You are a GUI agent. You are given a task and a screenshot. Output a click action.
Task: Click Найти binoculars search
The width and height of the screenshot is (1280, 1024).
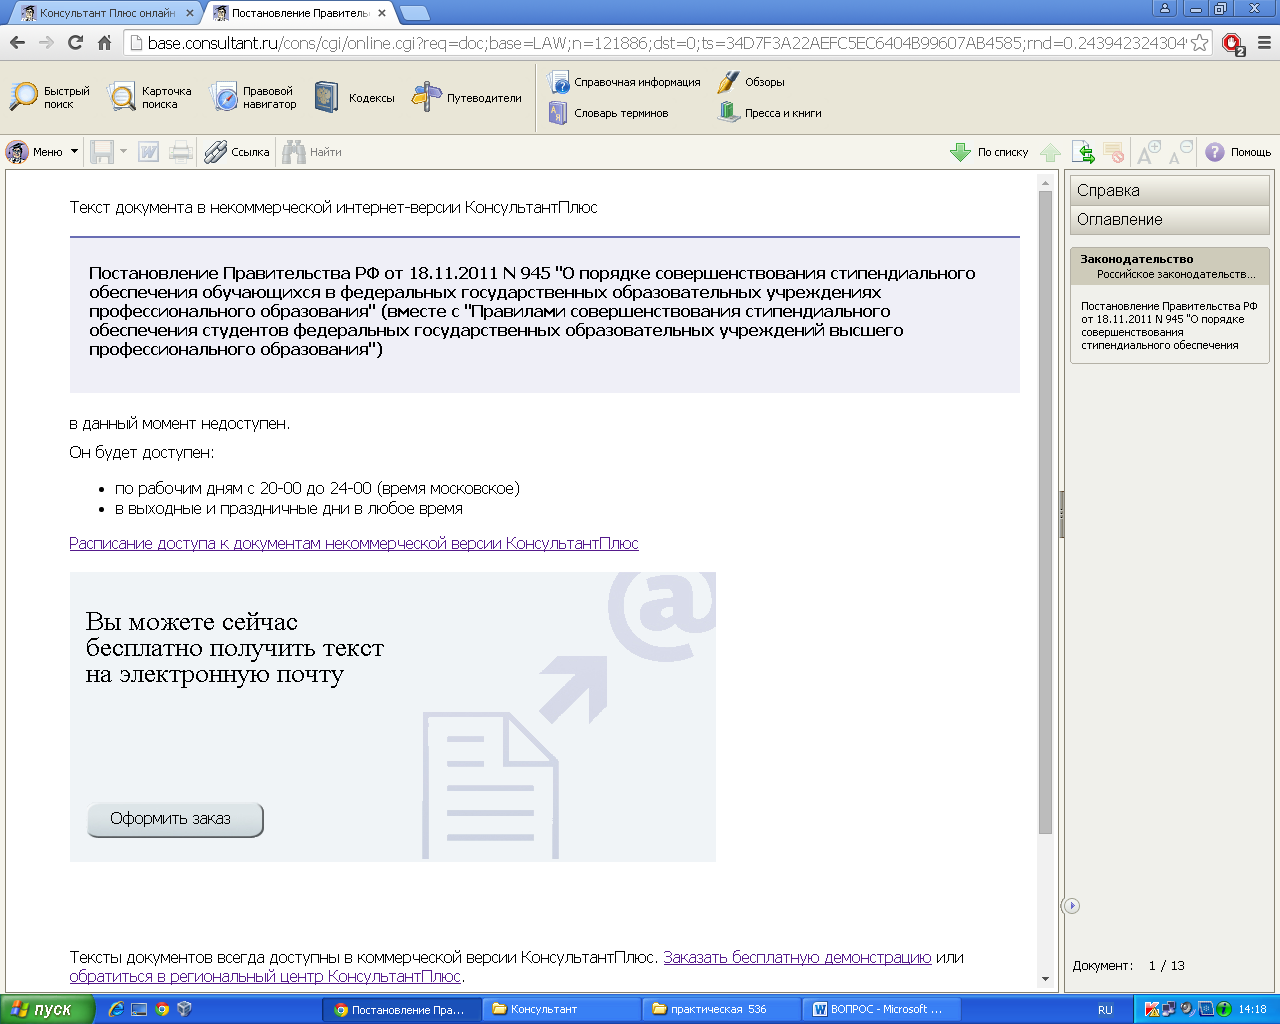[x=312, y=152]
